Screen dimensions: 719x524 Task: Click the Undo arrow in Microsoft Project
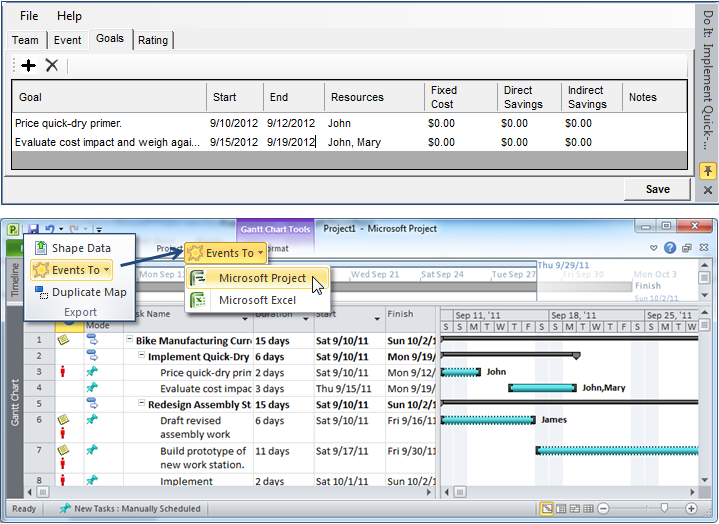50,229
